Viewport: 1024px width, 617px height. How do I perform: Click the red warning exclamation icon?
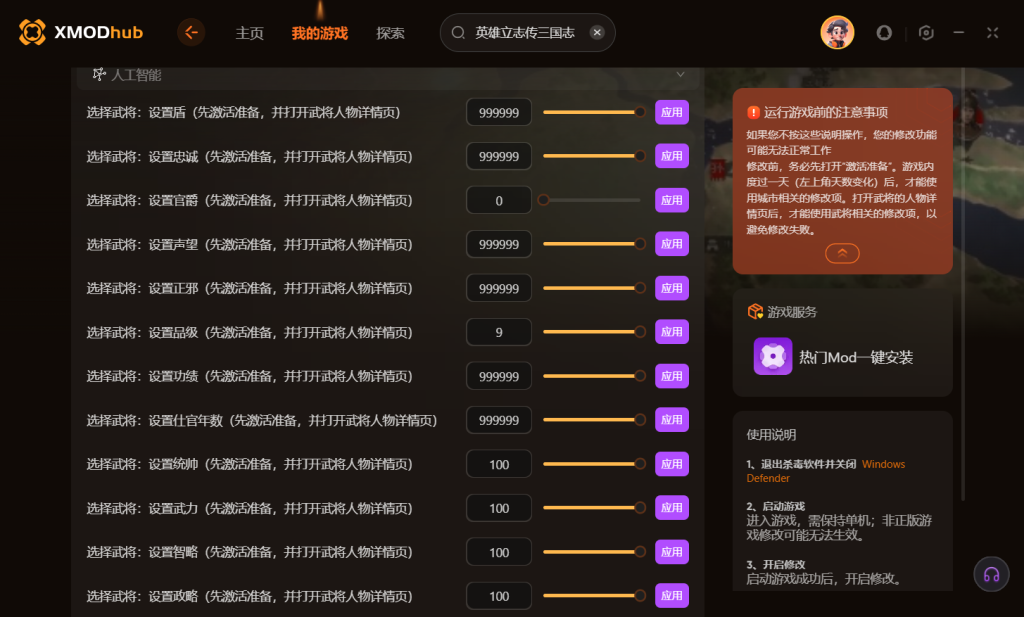[x=753, y=112]
